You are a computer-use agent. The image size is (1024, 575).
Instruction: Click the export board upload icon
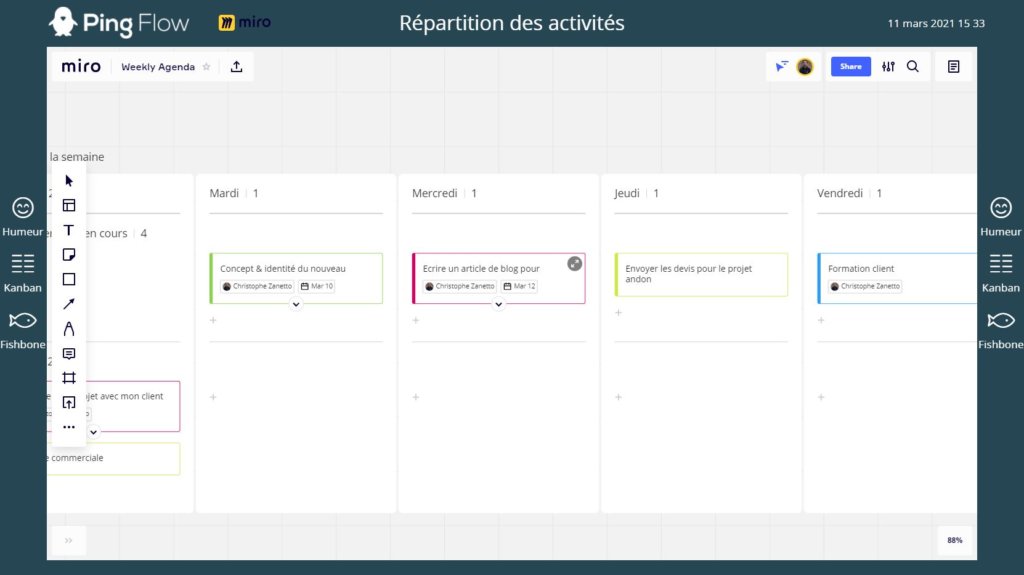(x=236, y=67)
